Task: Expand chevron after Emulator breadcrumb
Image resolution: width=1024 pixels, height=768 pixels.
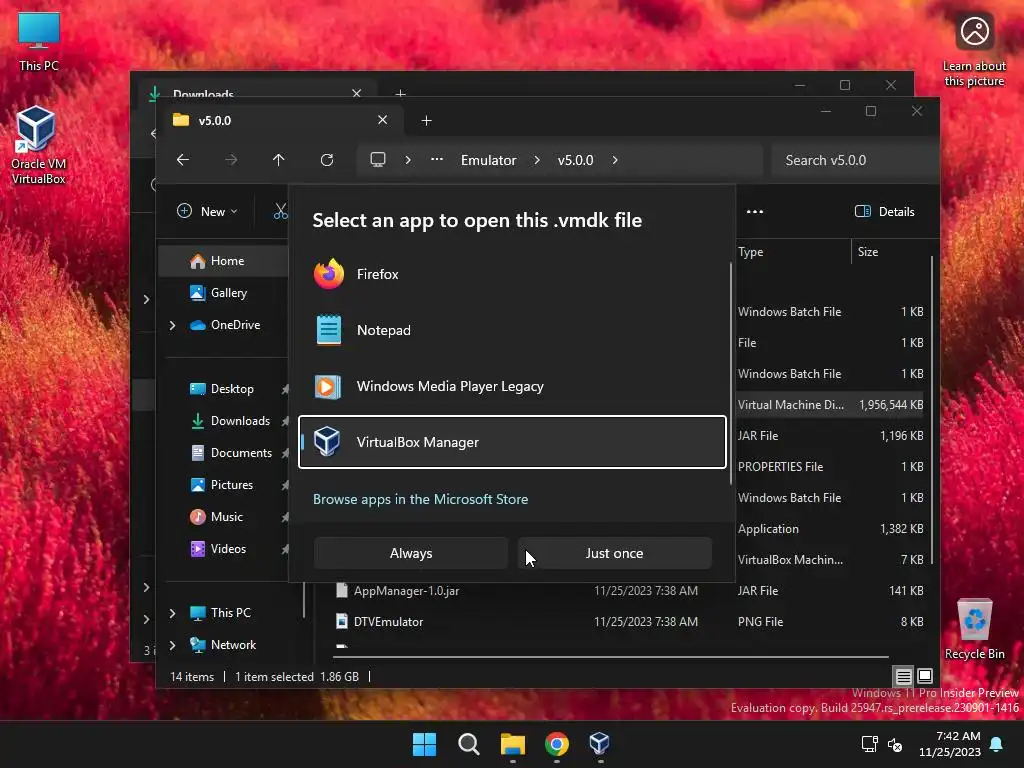Action: [x=537, y=160]
